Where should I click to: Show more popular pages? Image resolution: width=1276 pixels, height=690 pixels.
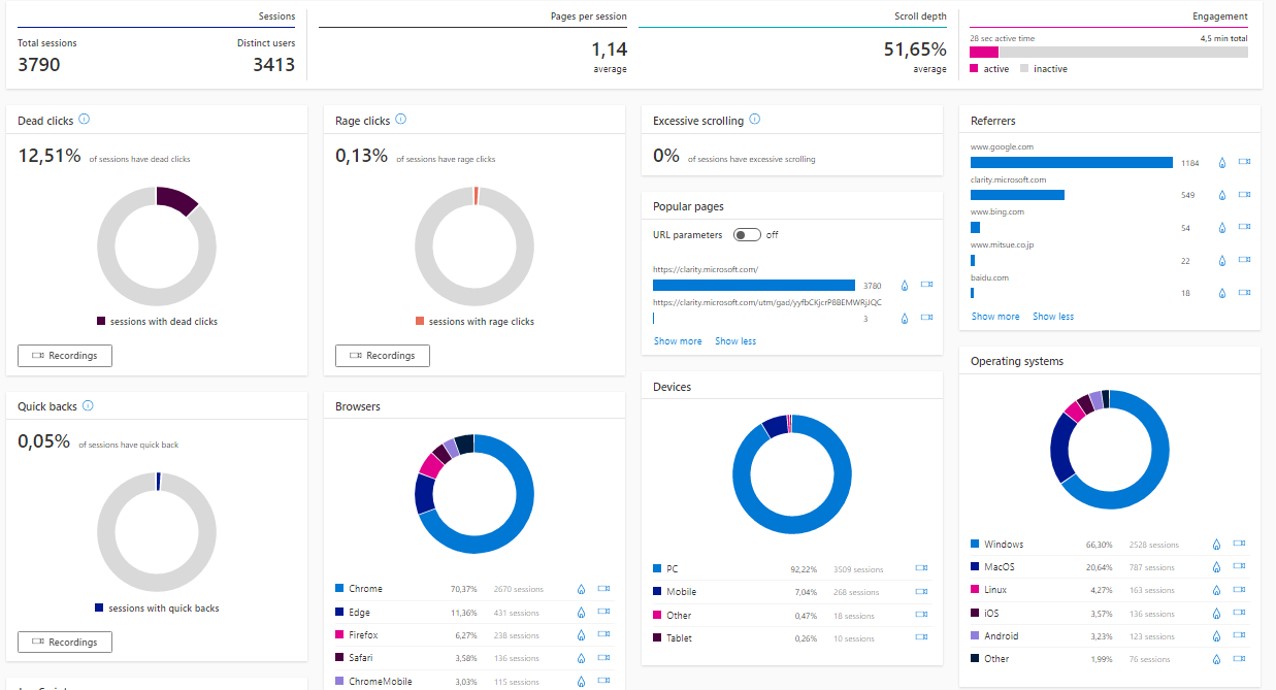678,341
